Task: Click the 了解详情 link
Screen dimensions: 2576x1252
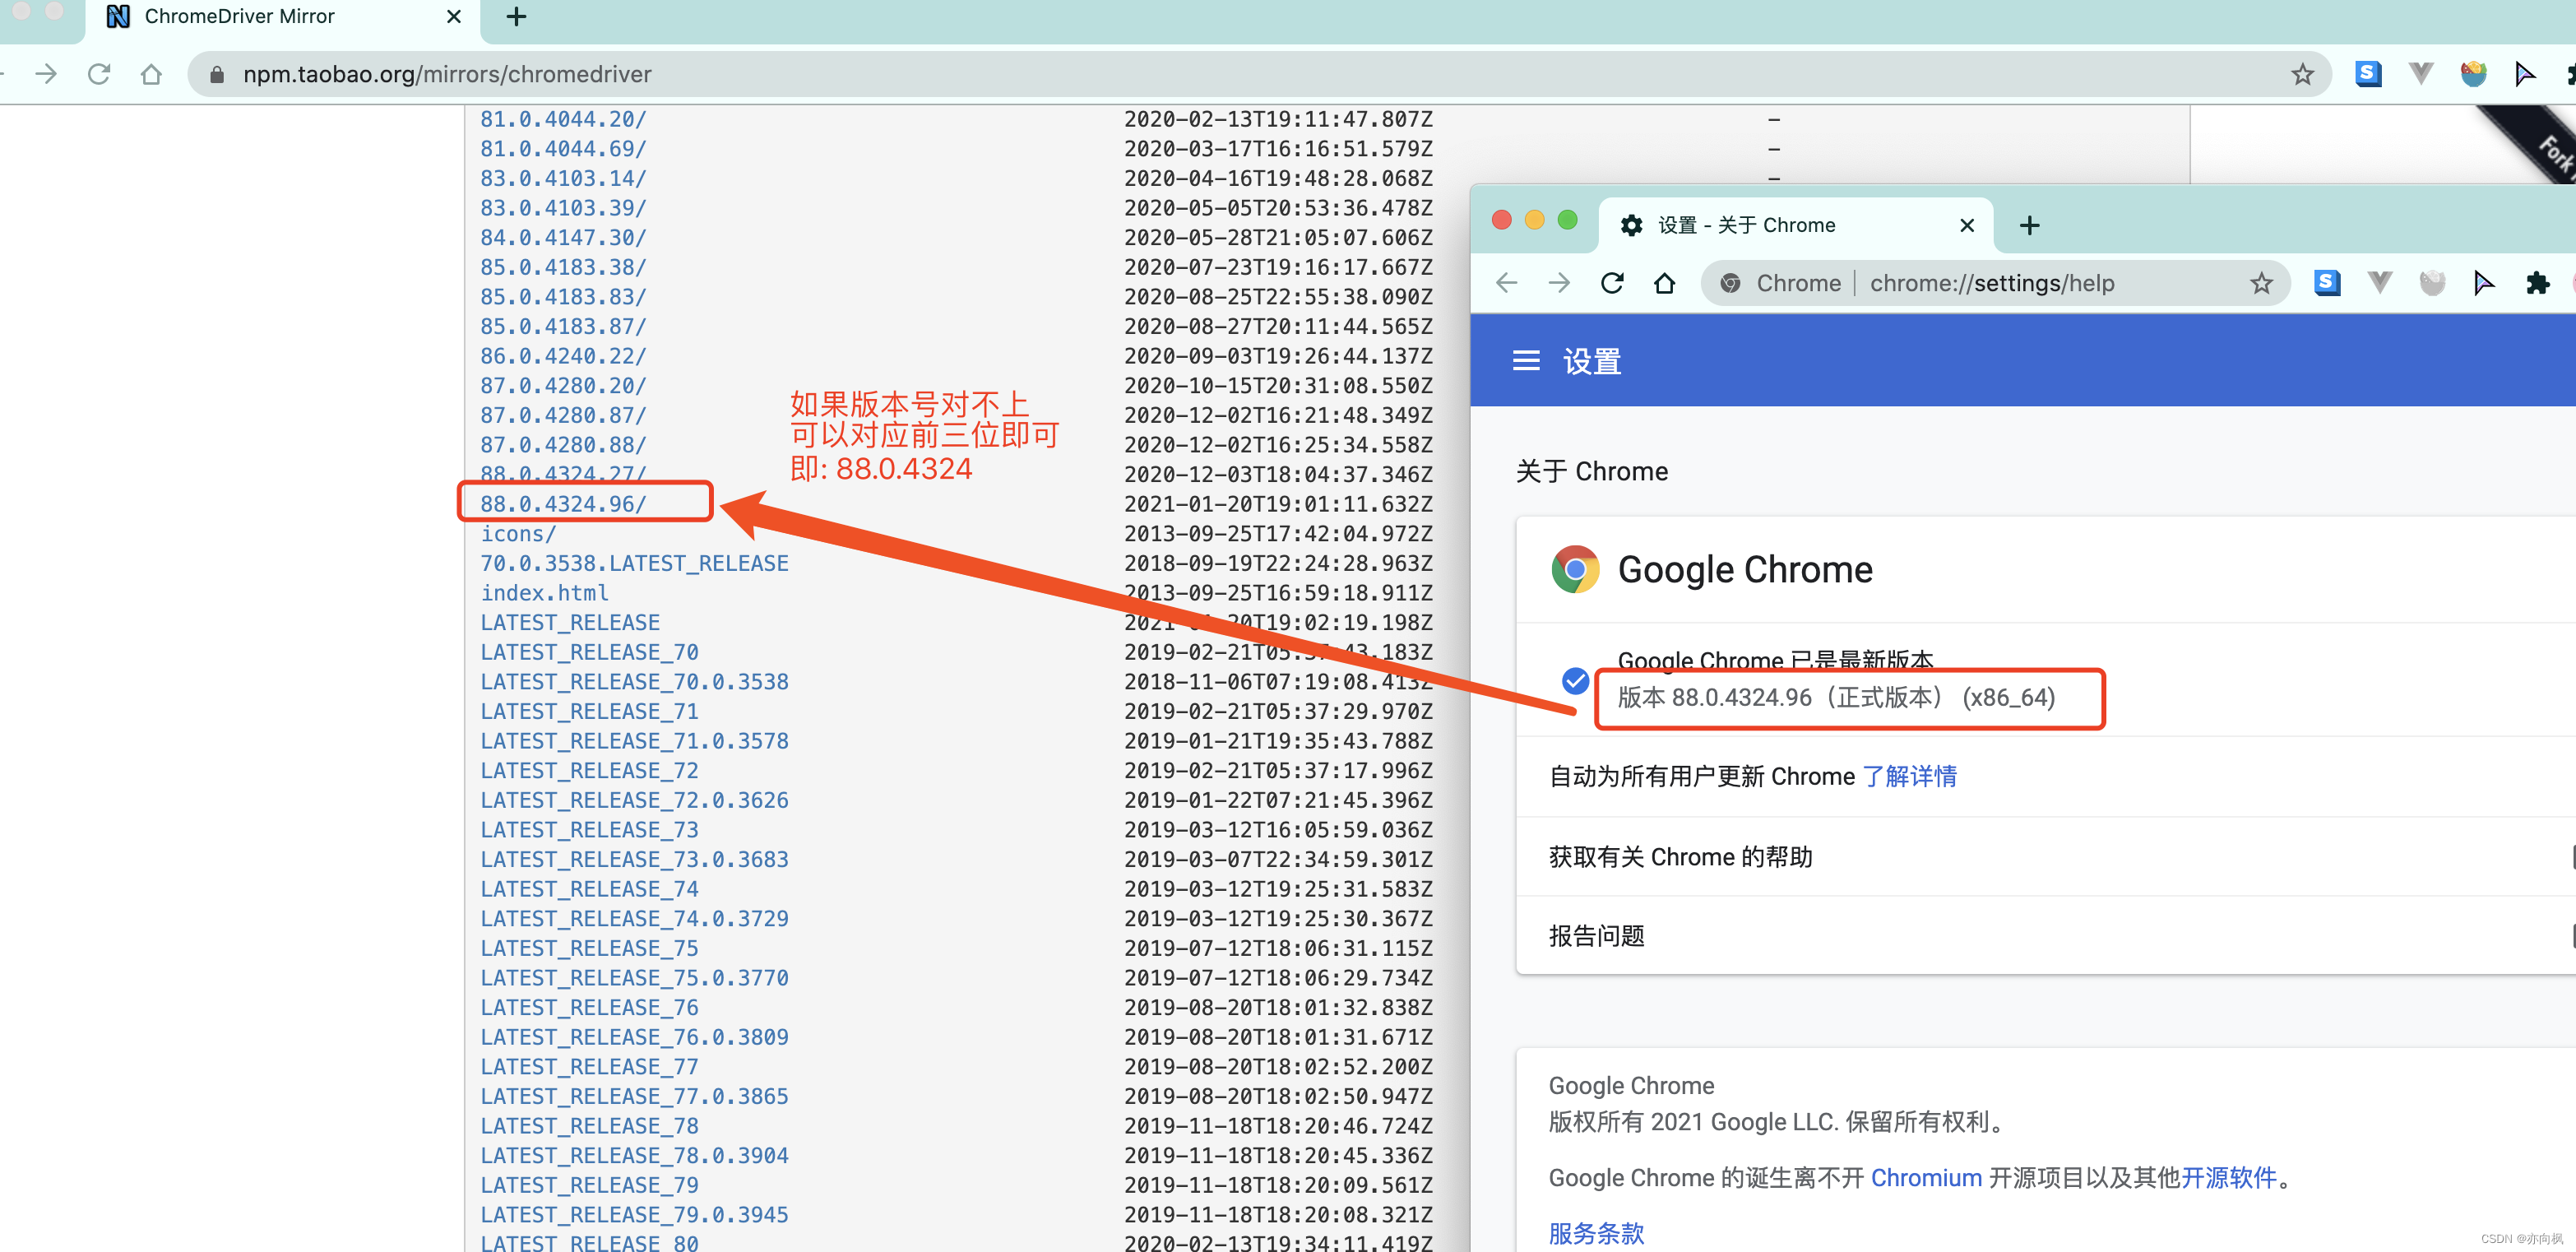Action: coord(1910,776)
